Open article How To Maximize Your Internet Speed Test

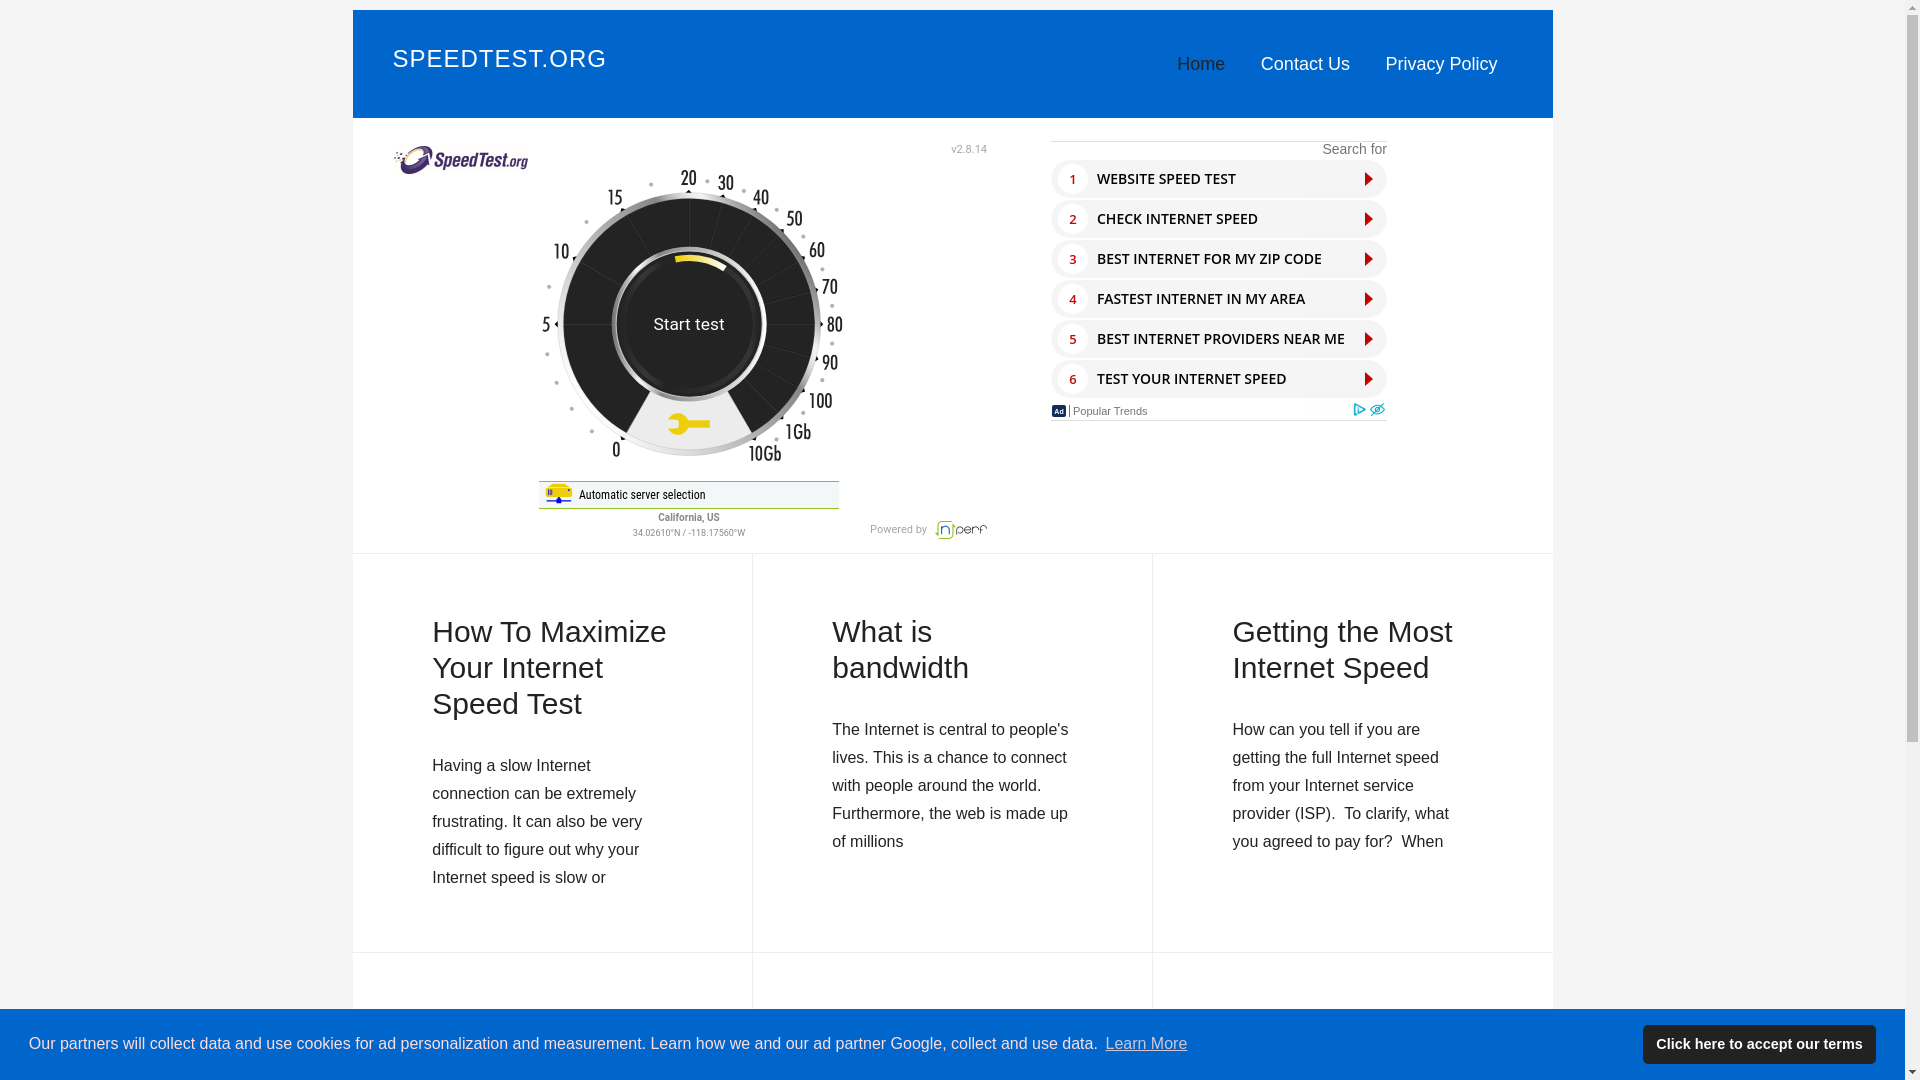tap(549, 668)
